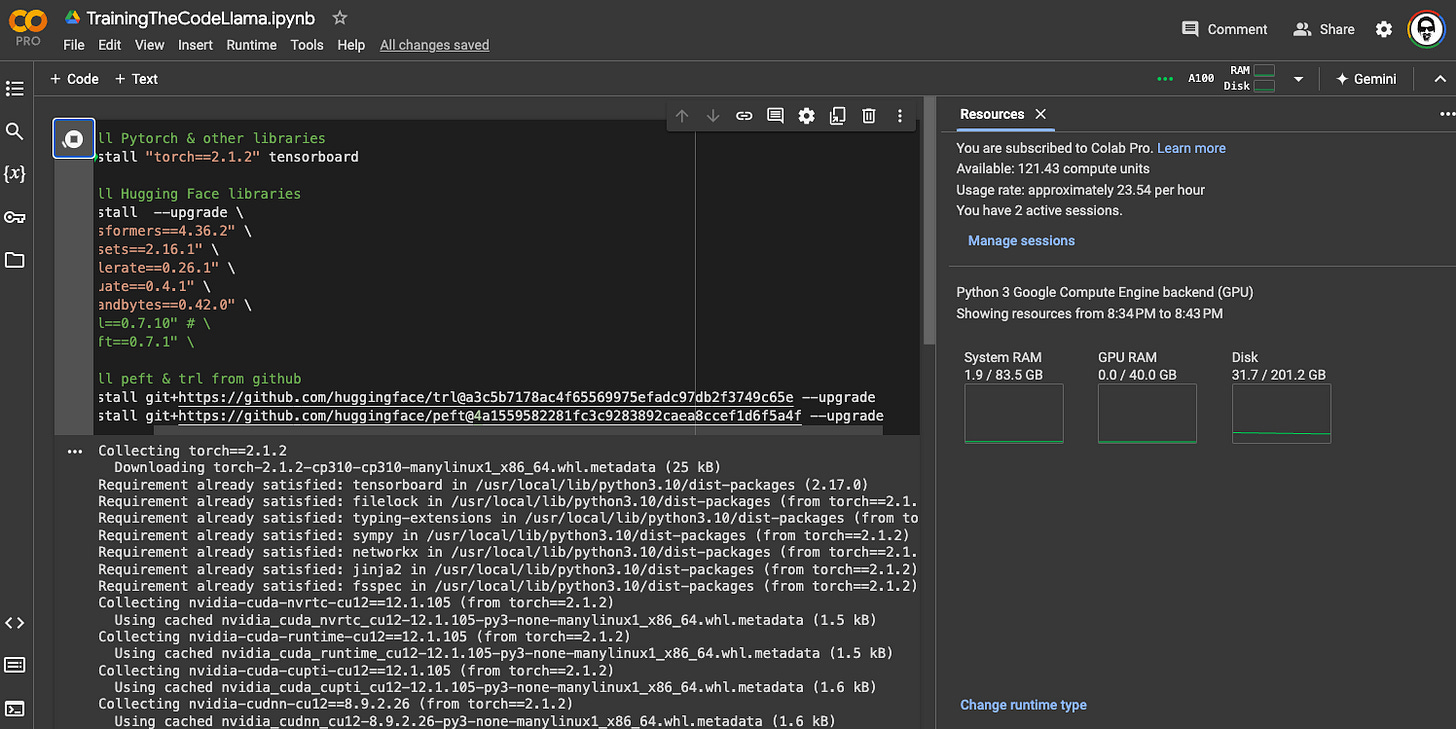The width and height of the screenshot is (1456, 729).
Task: Move cell down arrow
Action: pos(713,116)
